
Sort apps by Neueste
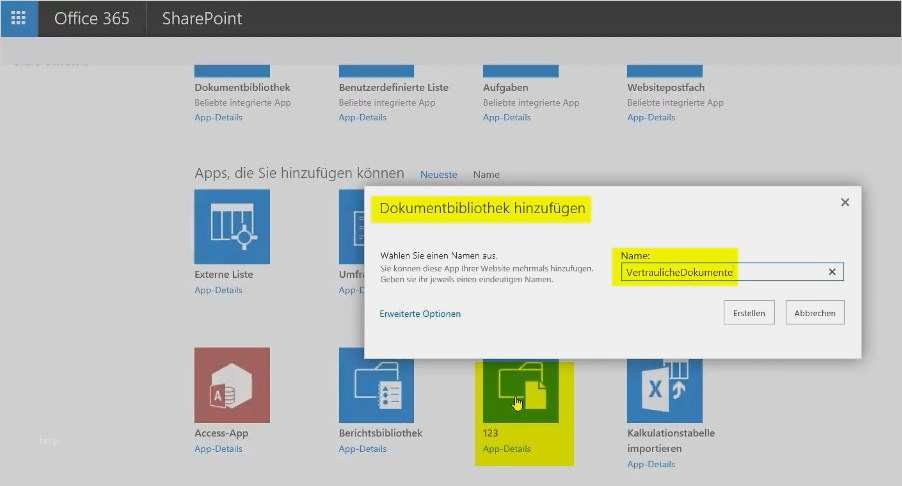coord(438,174)
